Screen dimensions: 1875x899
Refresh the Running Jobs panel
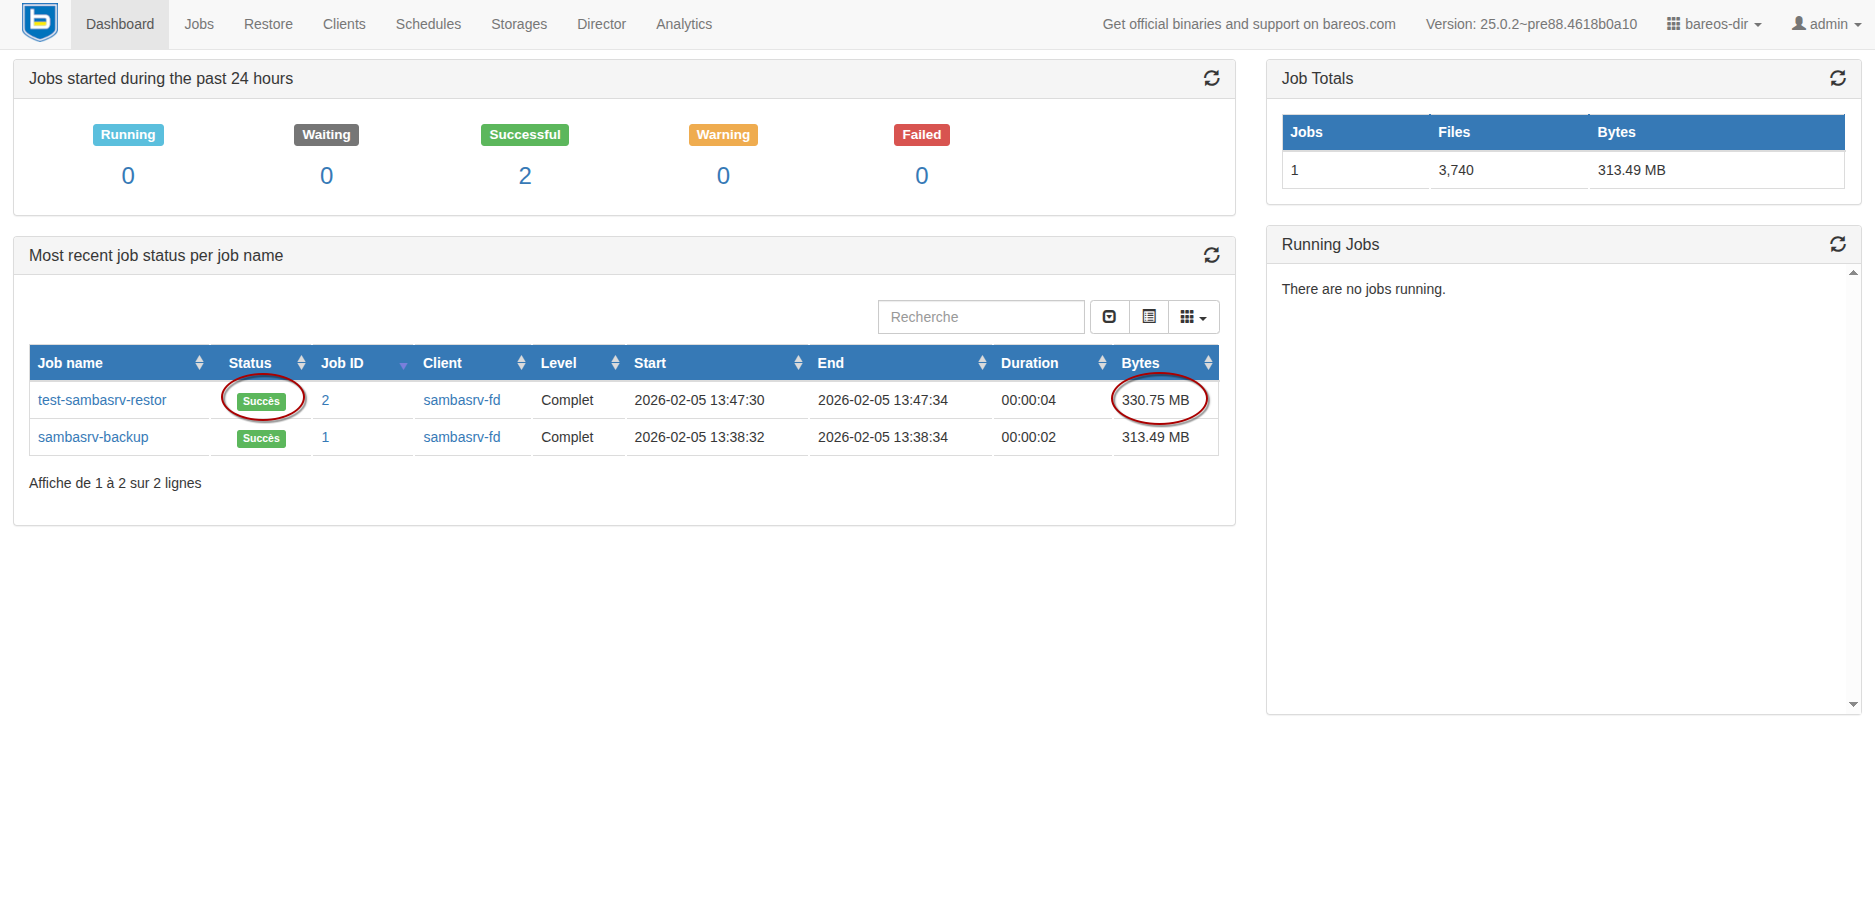pos(1837,244)
